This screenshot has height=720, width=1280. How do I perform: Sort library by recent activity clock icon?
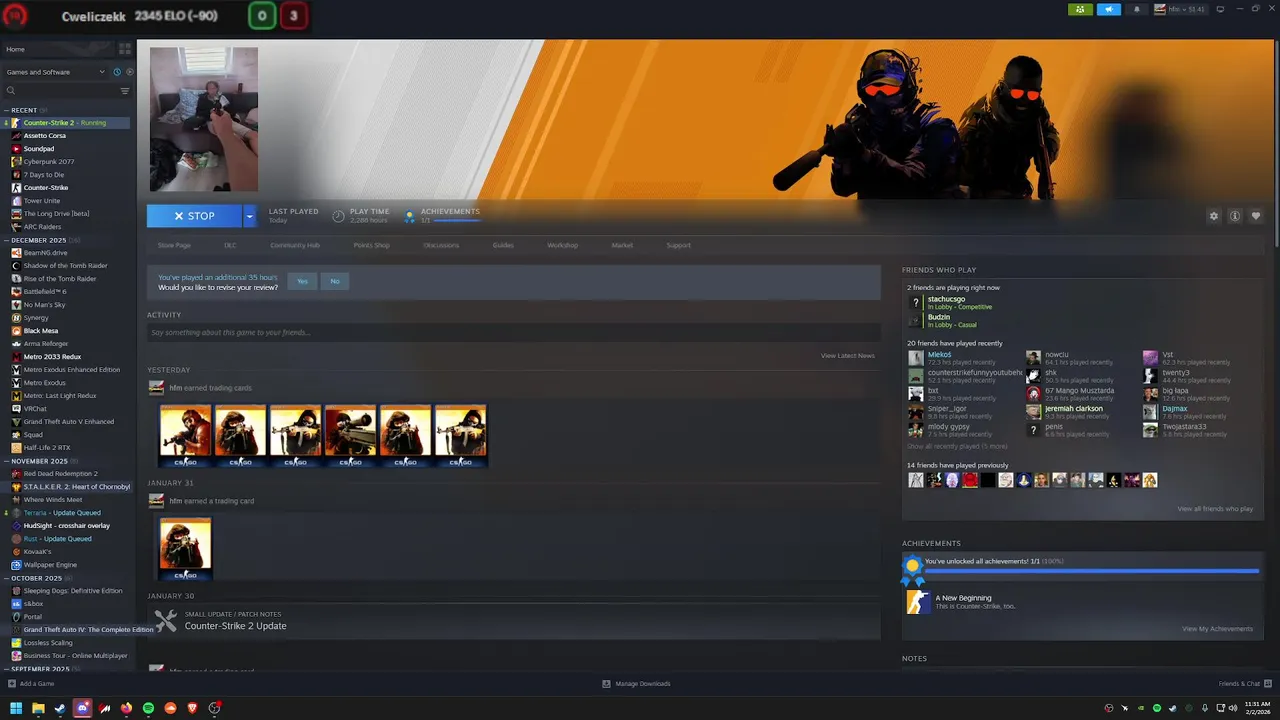coord(117,72)
